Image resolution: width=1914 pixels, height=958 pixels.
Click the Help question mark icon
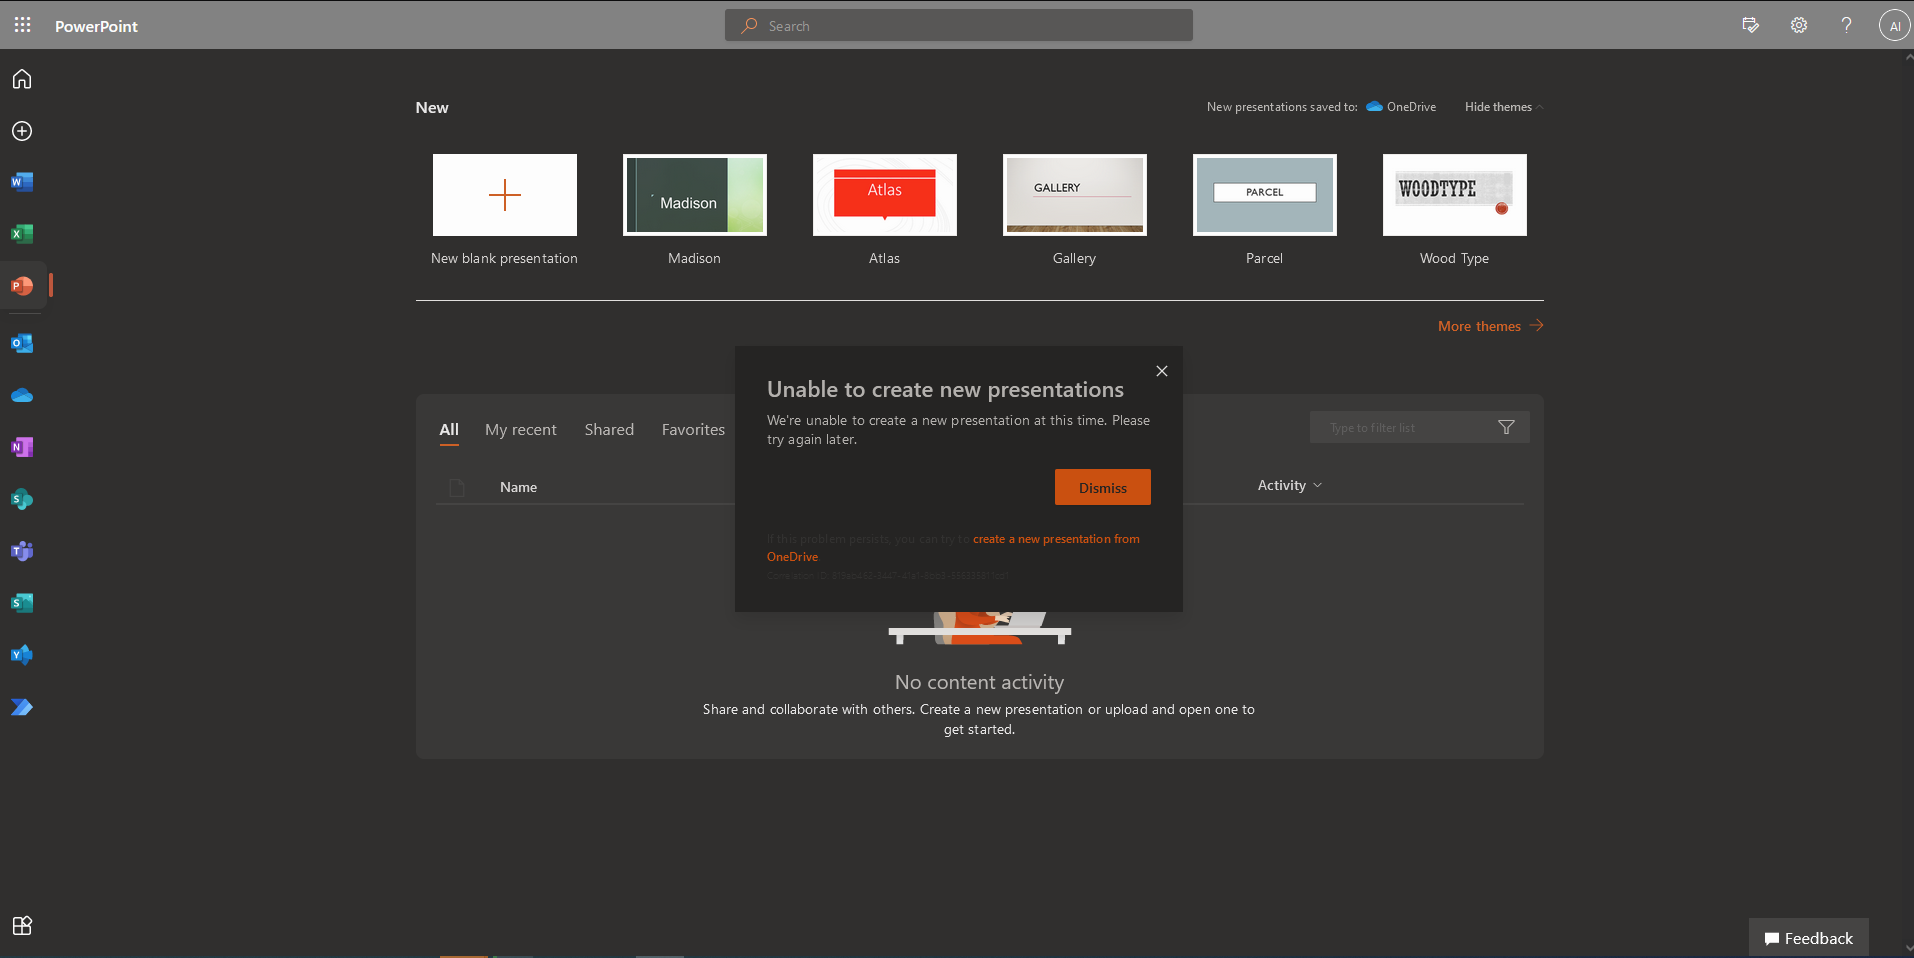pos(1846,25)
